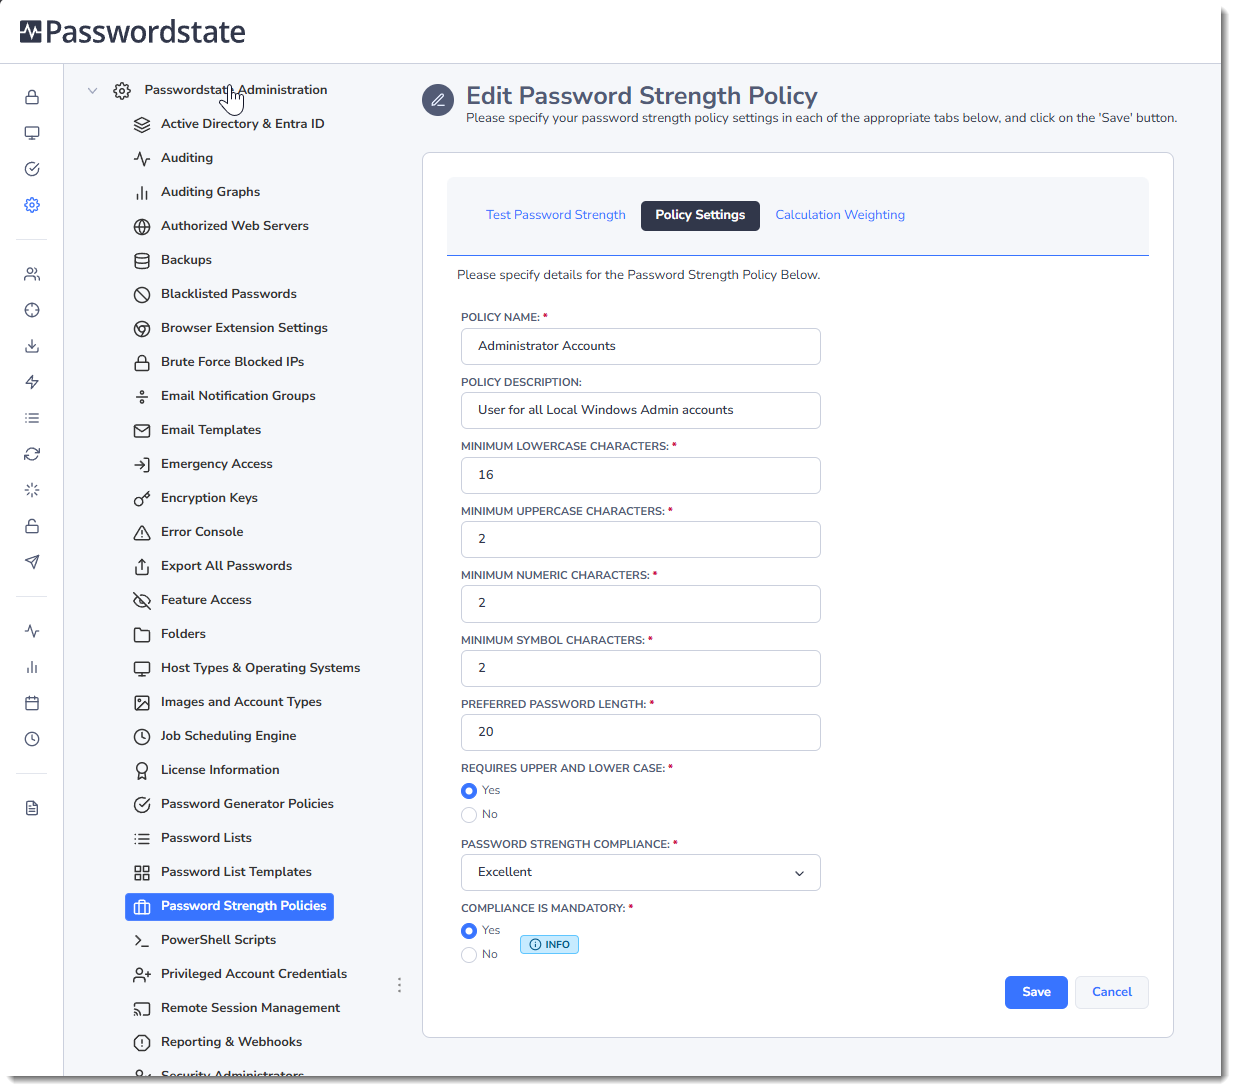Switch to the Test Password Strength tab
Image resolution: width=1236 pixels, height=1091 pixels.
coord(556,215)
